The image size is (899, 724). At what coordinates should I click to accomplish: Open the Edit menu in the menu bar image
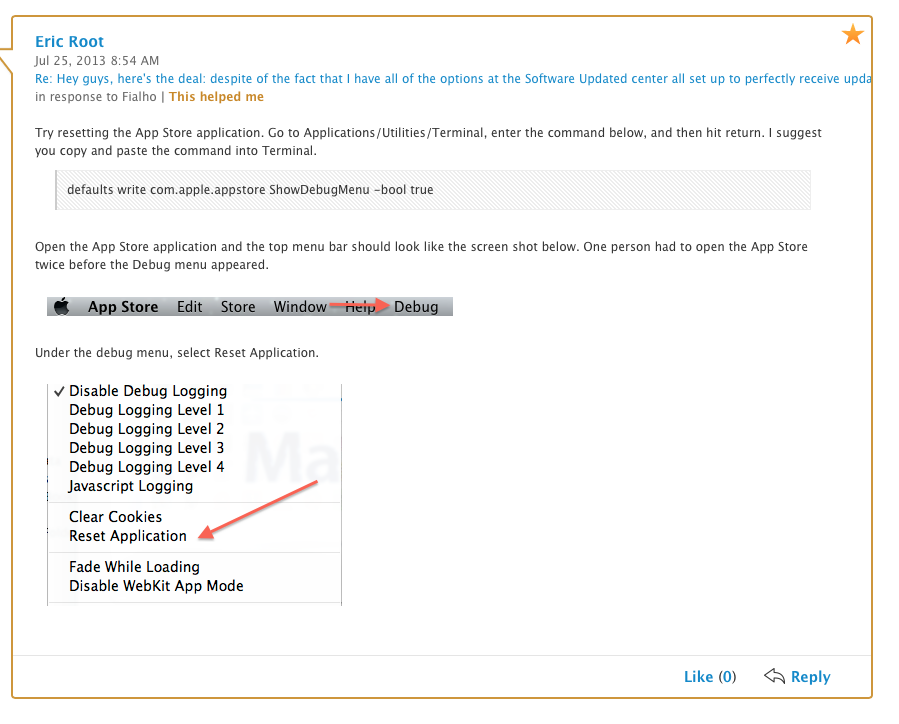[189, 307]
